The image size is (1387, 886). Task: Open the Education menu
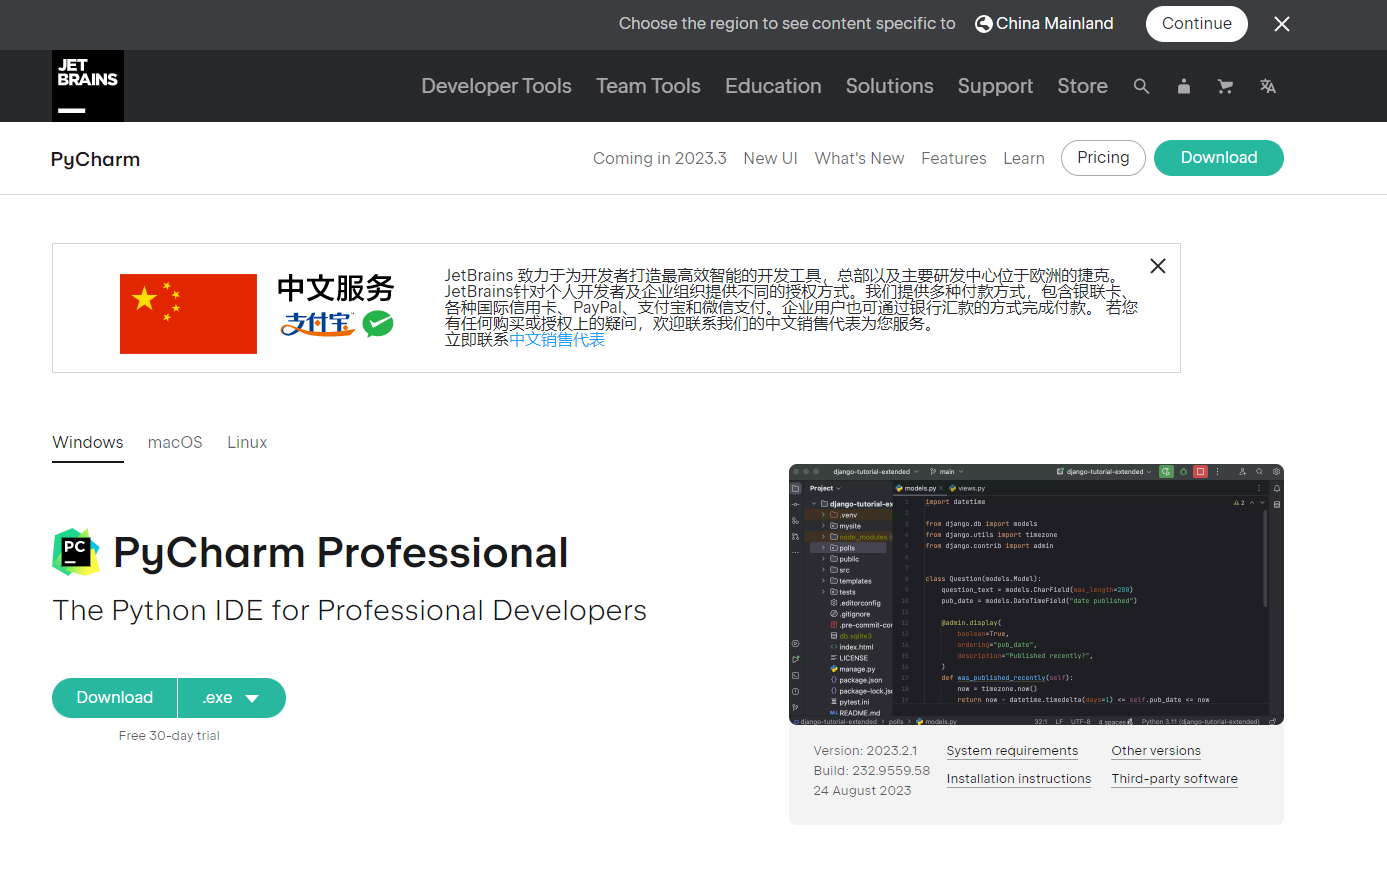click(x=773, y=86)
